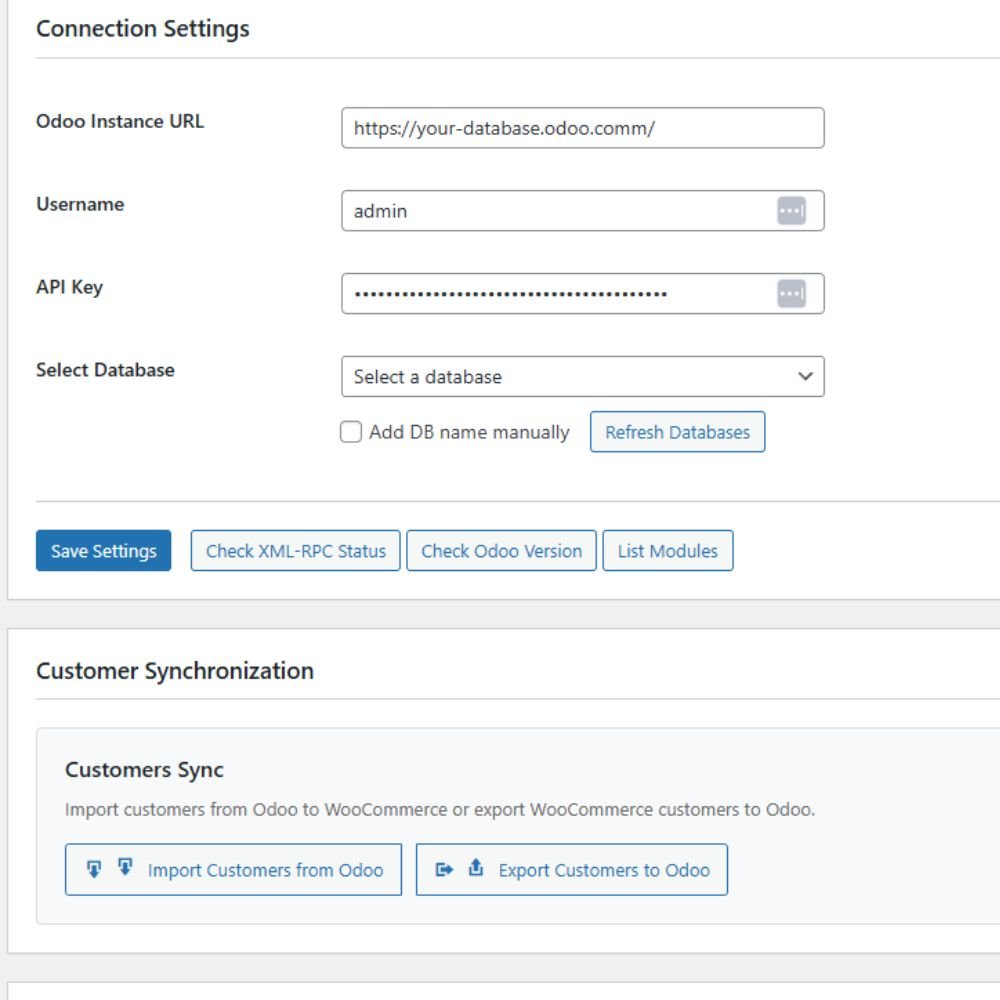The width and height of the screenshot is (1000, 1000).
Task: Open the Select a database dropdown
Action: pyautogui.click(x=582, y=377)
